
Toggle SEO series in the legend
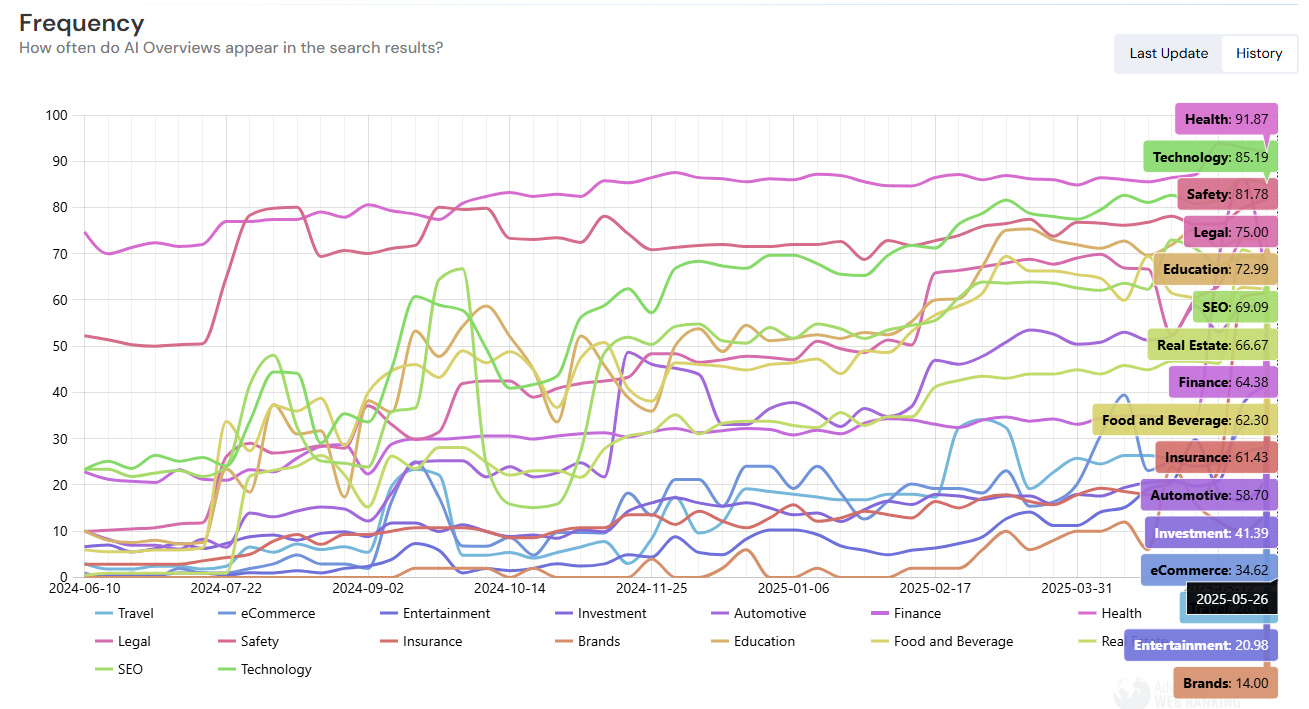pos(119,669)
